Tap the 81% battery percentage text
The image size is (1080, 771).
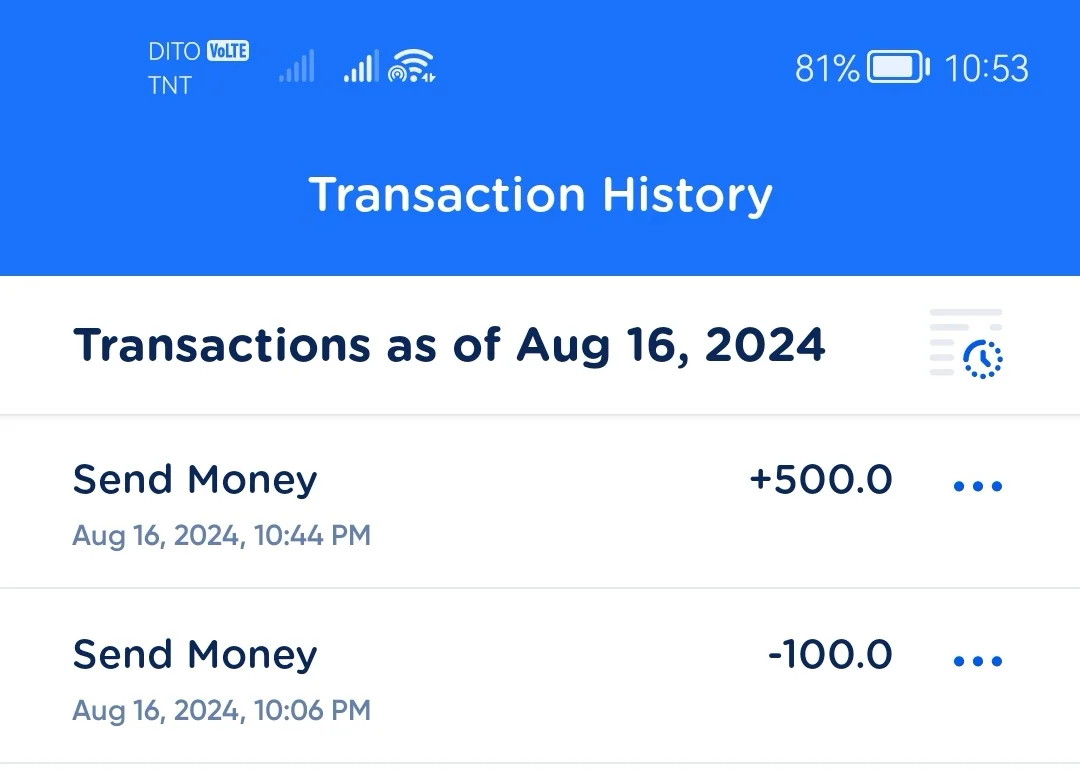pos(827,68)
